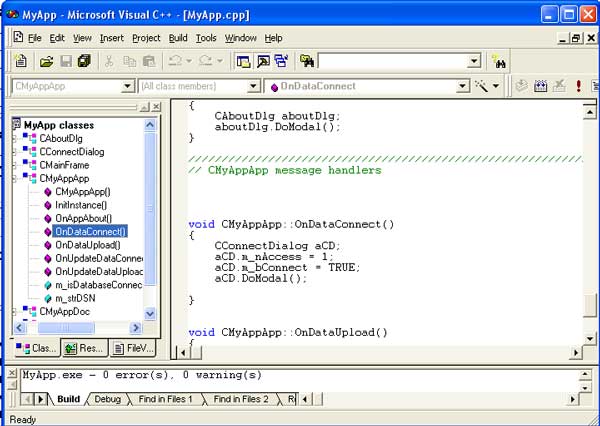The width and height of the screenshot is (600, 426).
Task: Click the Save floppy disk icon
Action: point(66,61)
